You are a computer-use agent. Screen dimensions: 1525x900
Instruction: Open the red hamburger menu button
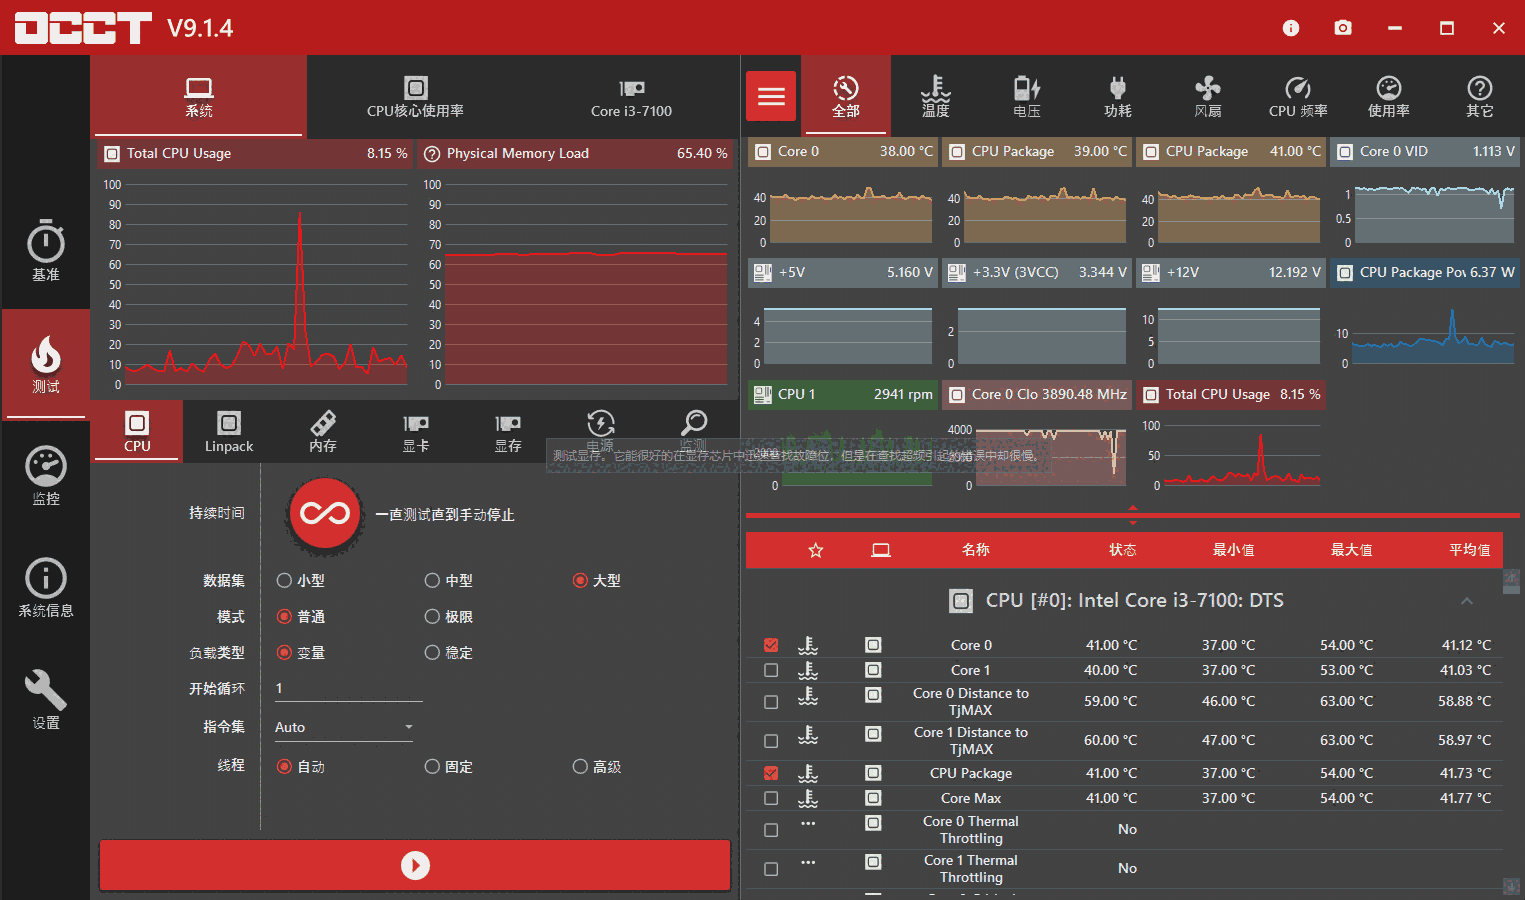click(x=771, y=96)
